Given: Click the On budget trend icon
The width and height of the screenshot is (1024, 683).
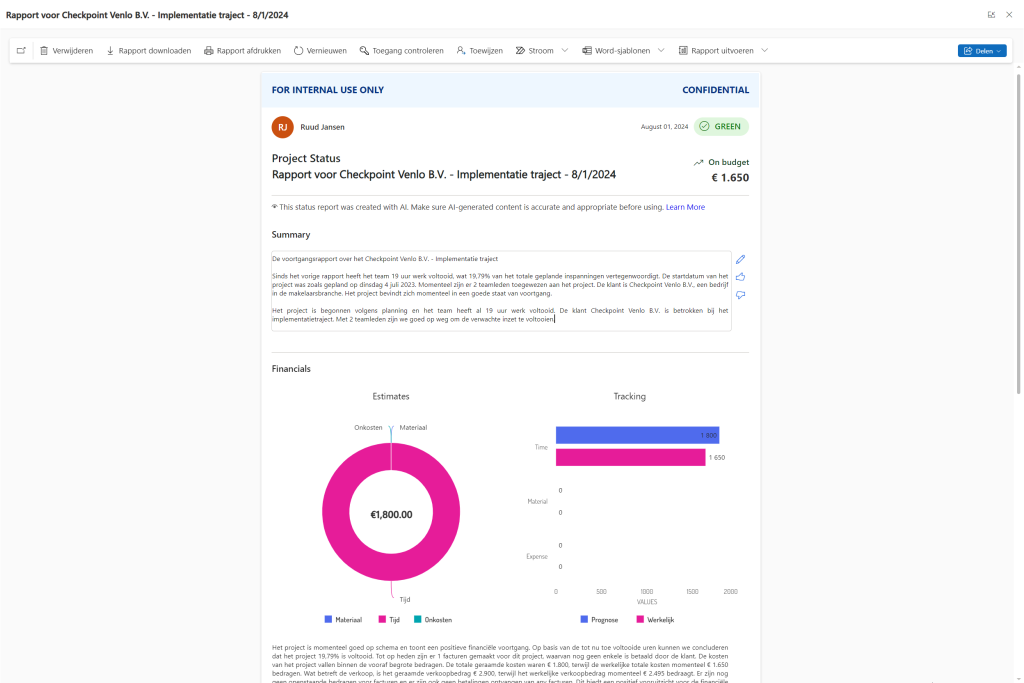Looking at the screenshot, I should pyautogui.click(x=698, y=163).
